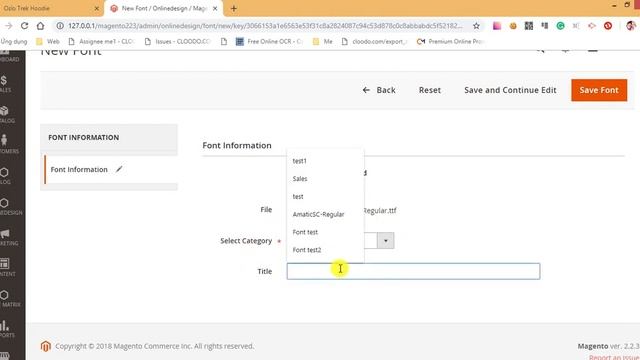This screenshot has height=360, width=640.
Task: Click the red blocked extension icon
Action: (608, 26)
